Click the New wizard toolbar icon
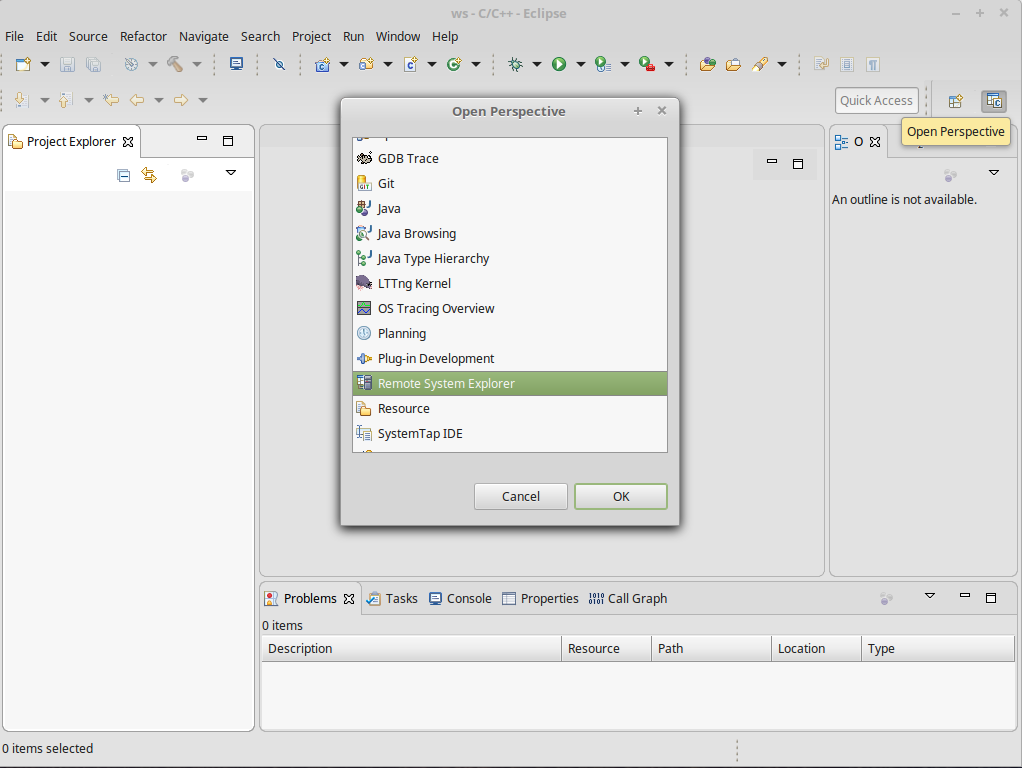The width and height of the screenshot is (1022, 768). pos(23,64)
